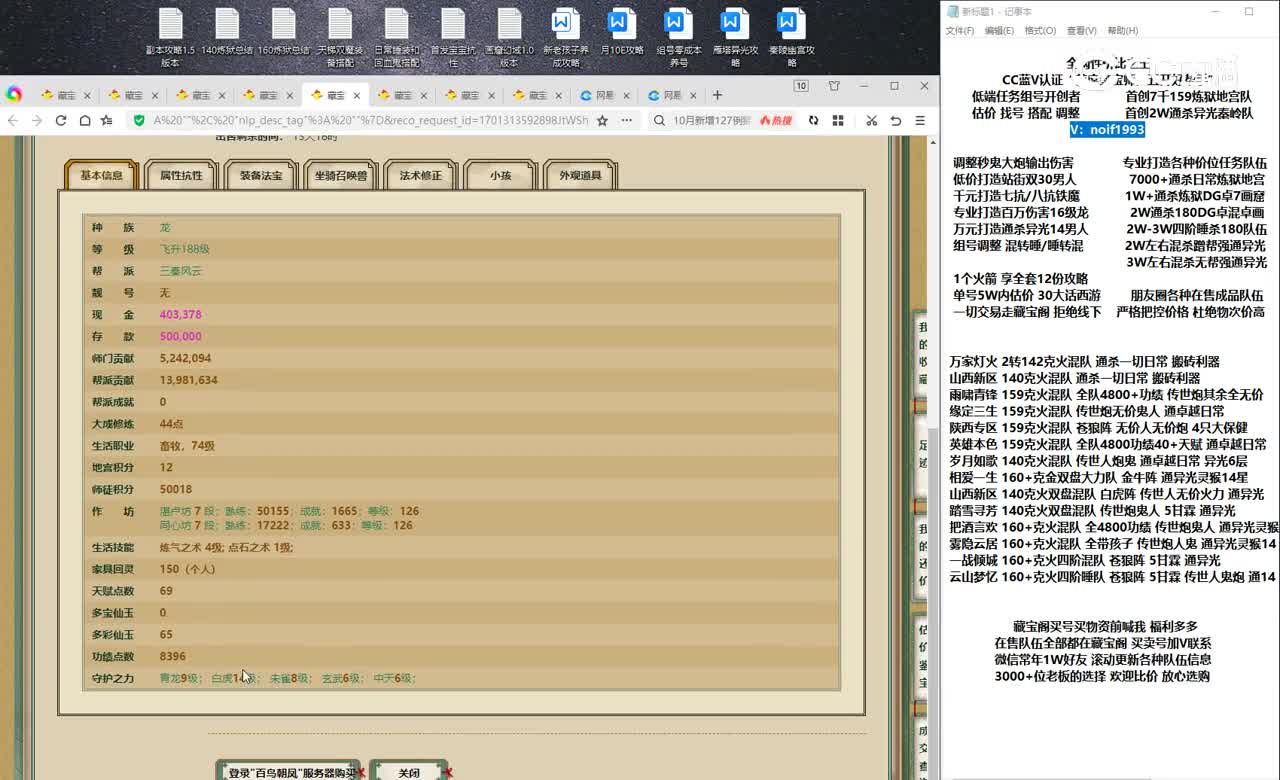Open document 雁塔异光攻略 on desktop

tap(735, 38)
